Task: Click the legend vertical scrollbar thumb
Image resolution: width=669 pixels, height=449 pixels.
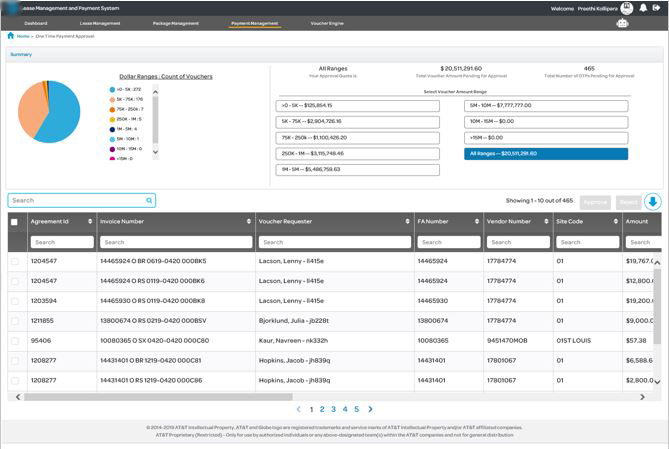Action: click(x=155, y=120)
